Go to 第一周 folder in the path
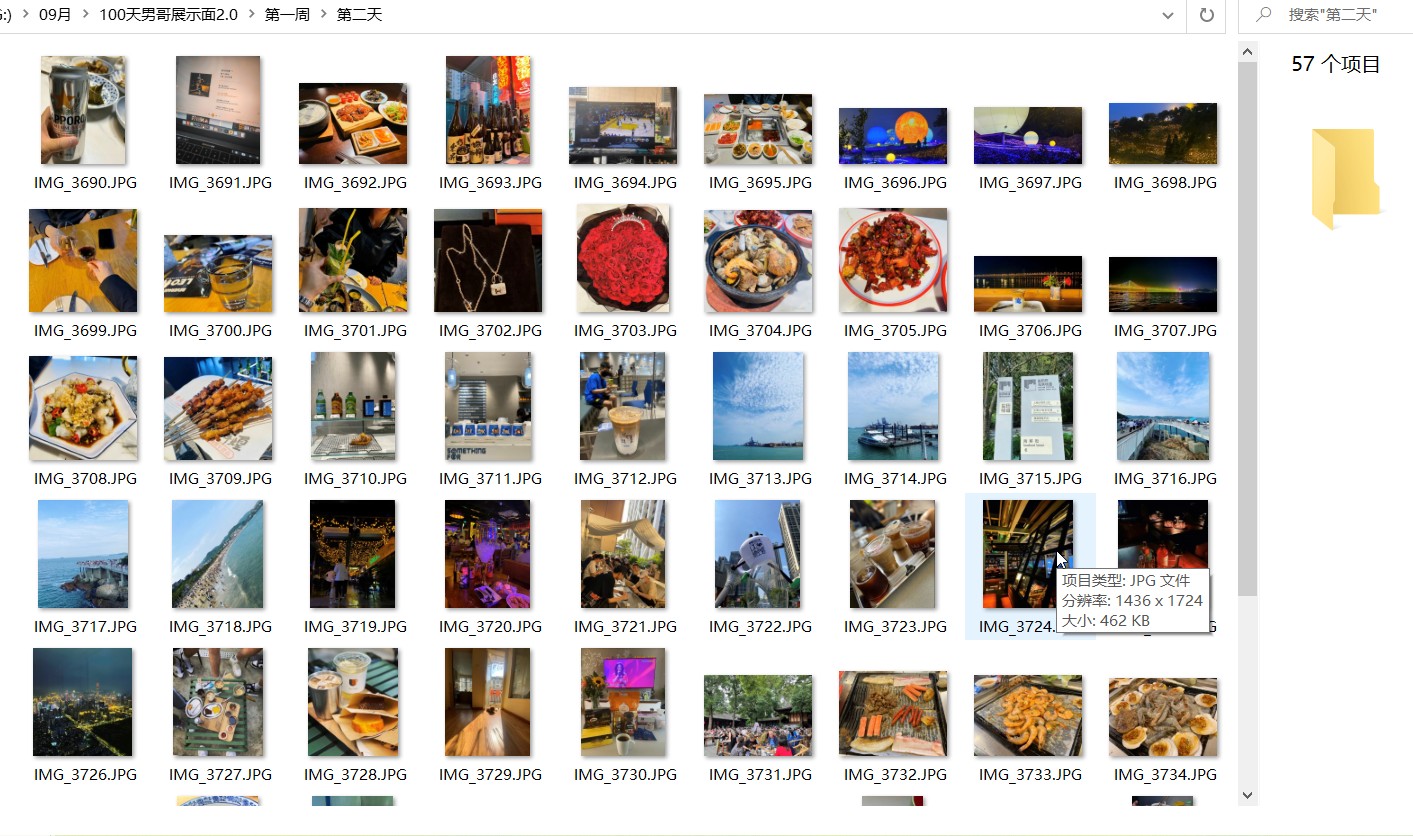Viewport: 1413px width, 836px height. click(287, 15)
